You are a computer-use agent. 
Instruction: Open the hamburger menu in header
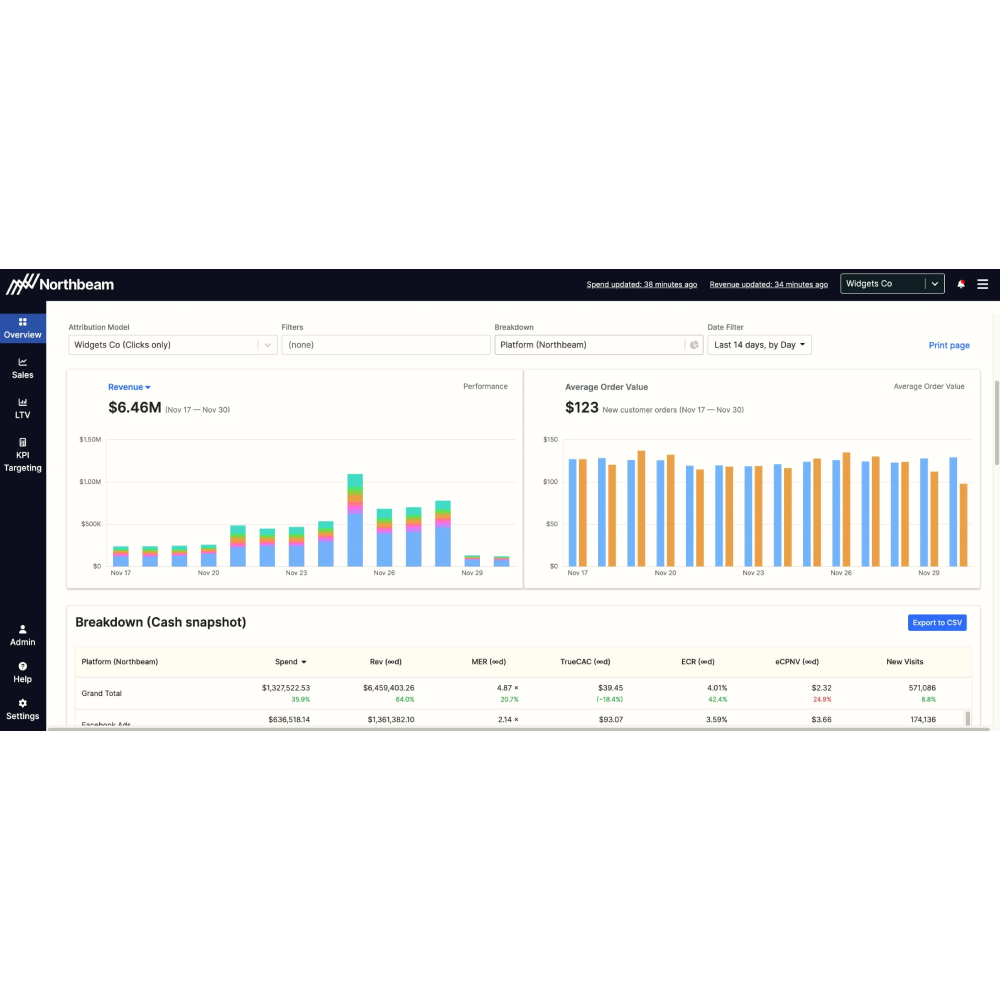coord(983,284)
